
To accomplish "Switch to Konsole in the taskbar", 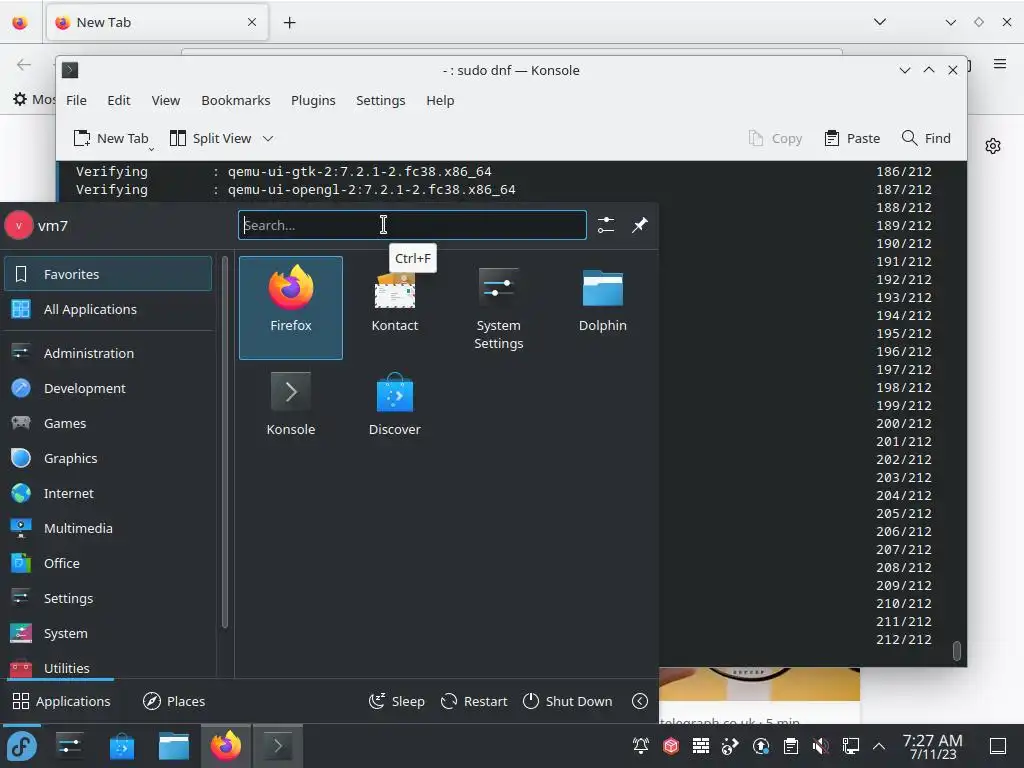I will click(x=278, y=746).
